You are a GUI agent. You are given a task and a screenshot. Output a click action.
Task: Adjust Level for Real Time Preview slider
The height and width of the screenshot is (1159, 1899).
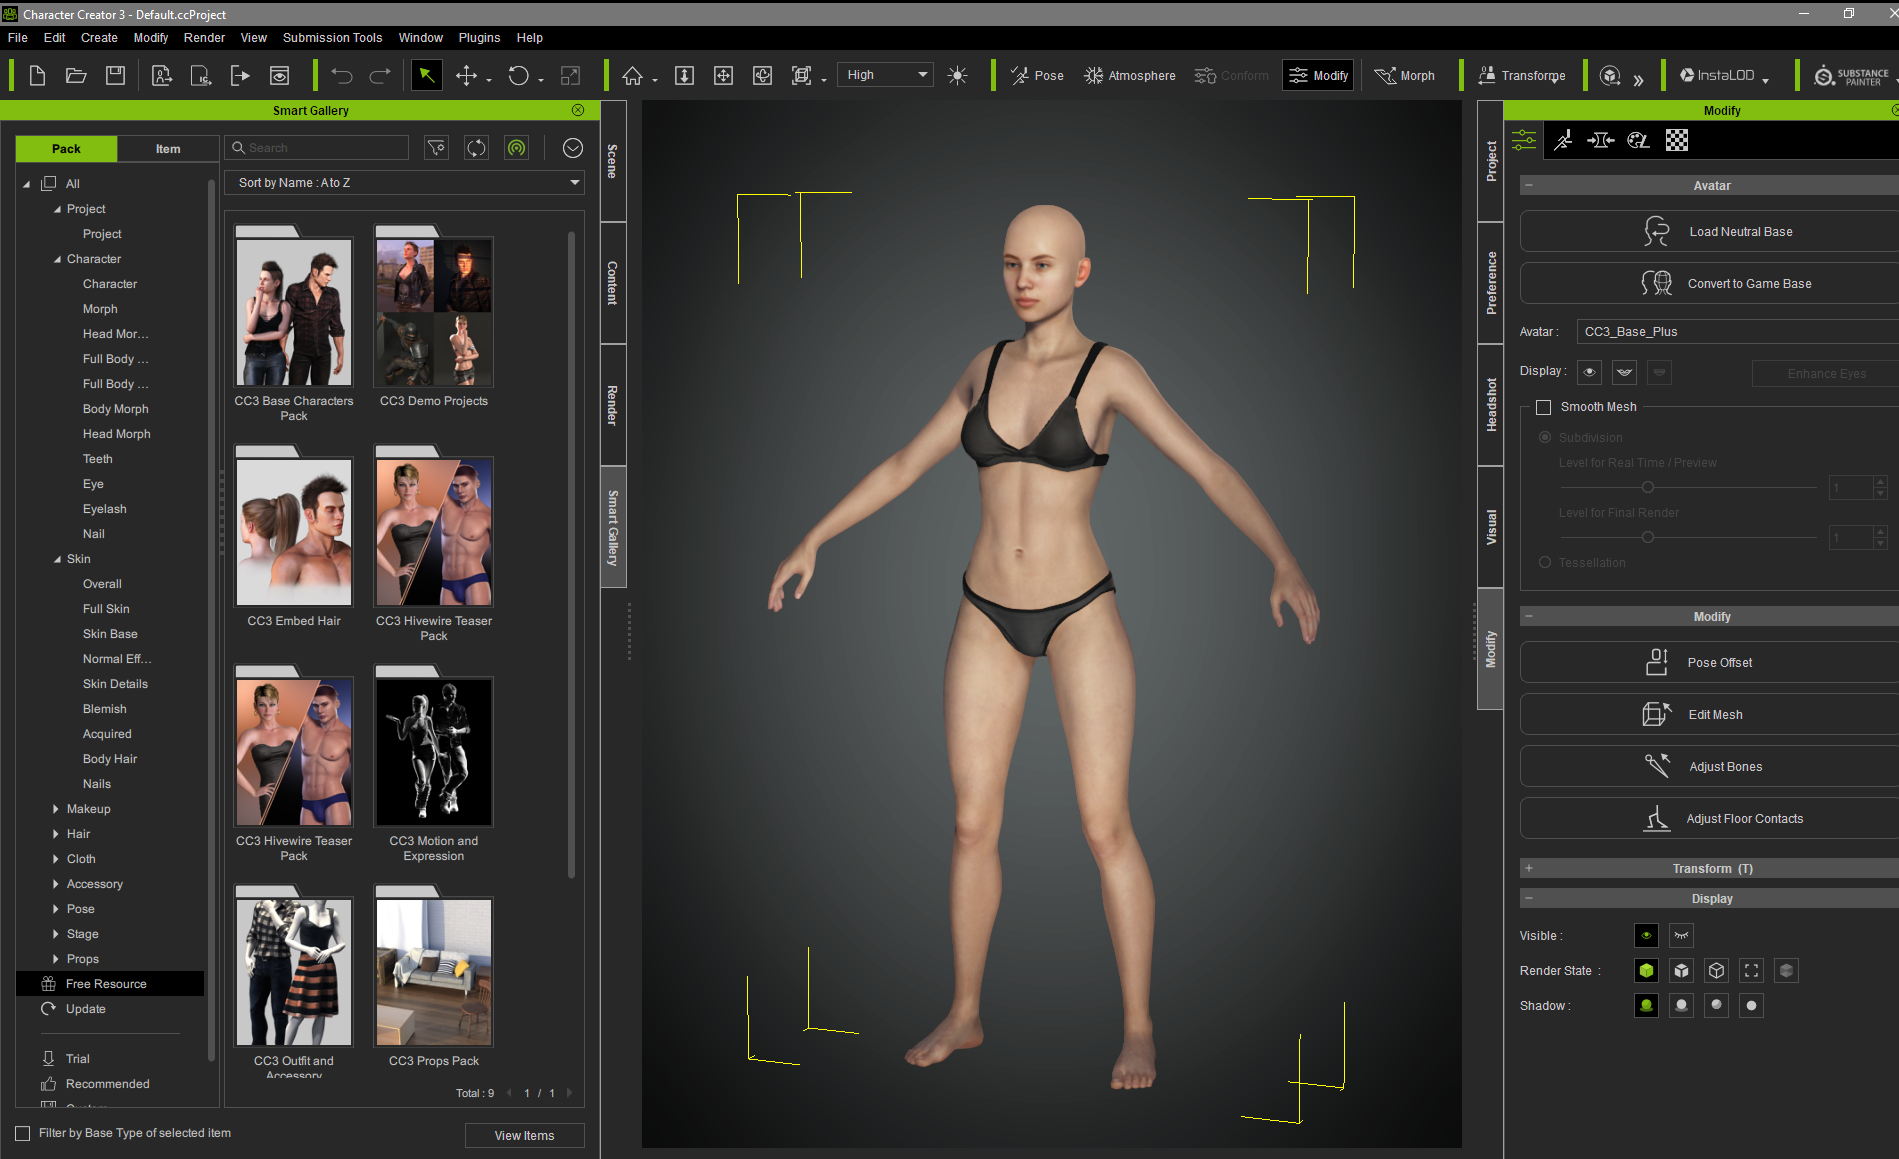tap(1647, 487)
